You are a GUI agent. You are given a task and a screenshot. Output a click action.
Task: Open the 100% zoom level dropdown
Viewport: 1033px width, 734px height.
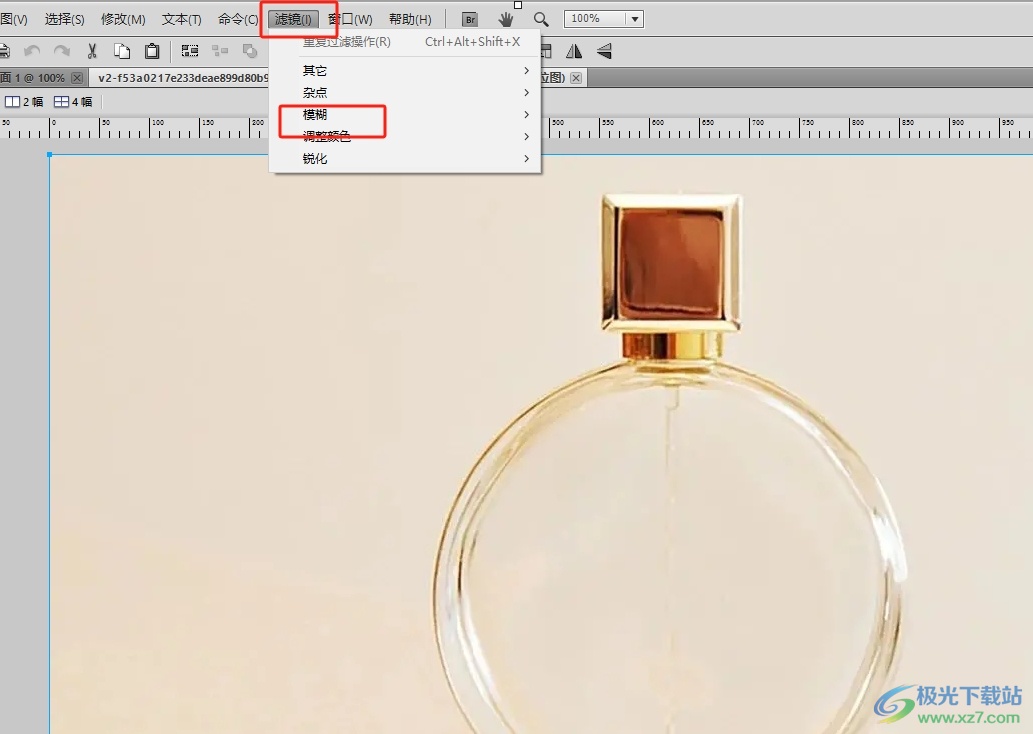point(634,19)
